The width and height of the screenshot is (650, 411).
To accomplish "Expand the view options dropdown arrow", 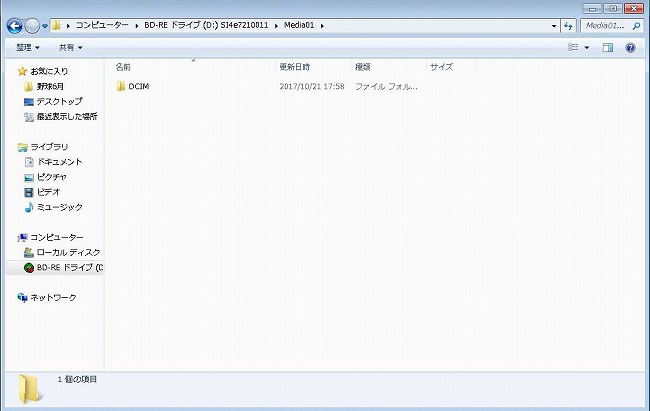I will (x=587, y=47).
